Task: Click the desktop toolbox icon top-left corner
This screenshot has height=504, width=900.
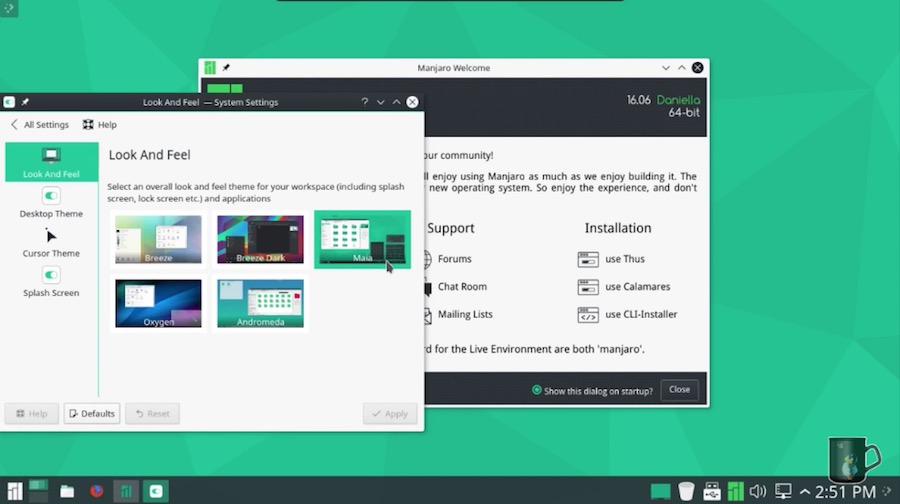Action: pyautogui.click(x=9, y=8)
